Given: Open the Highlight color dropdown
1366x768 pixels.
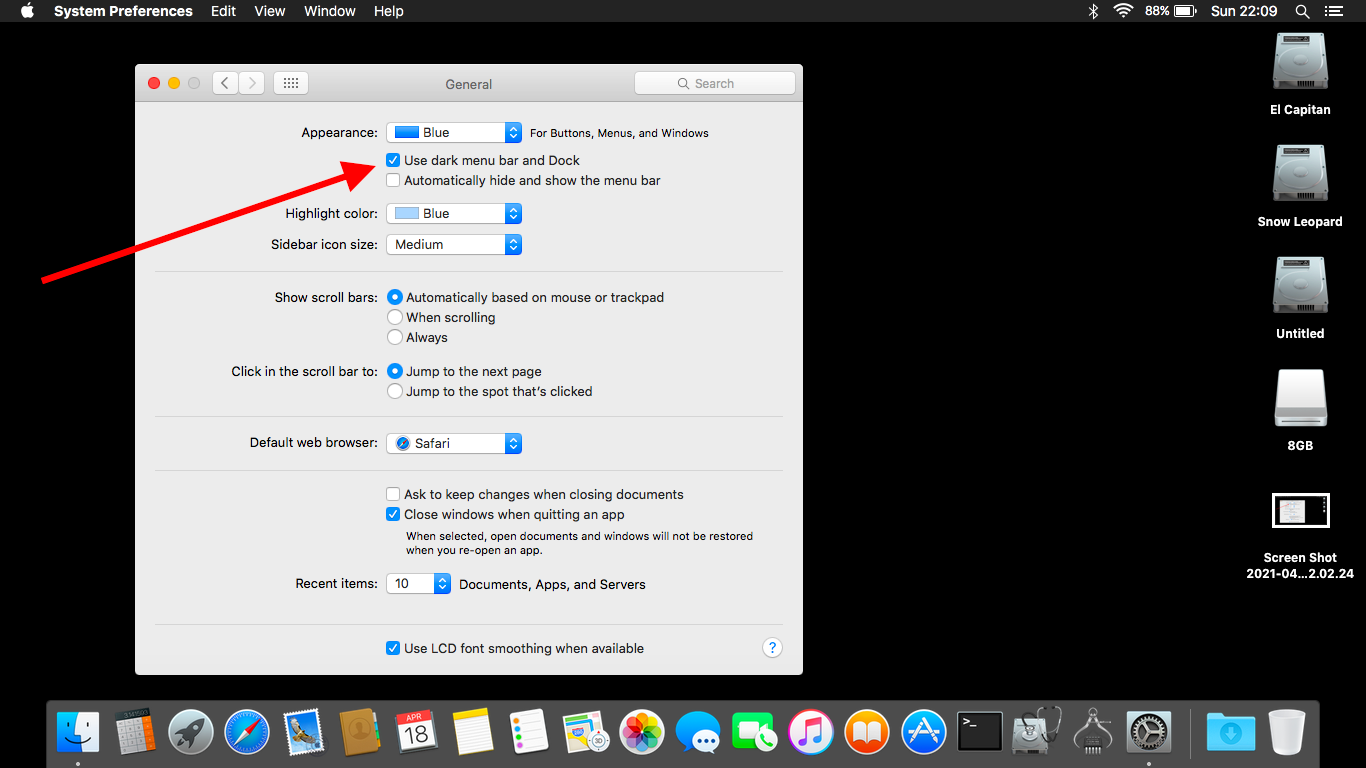Looking at the screenshot, I should 454,213.
